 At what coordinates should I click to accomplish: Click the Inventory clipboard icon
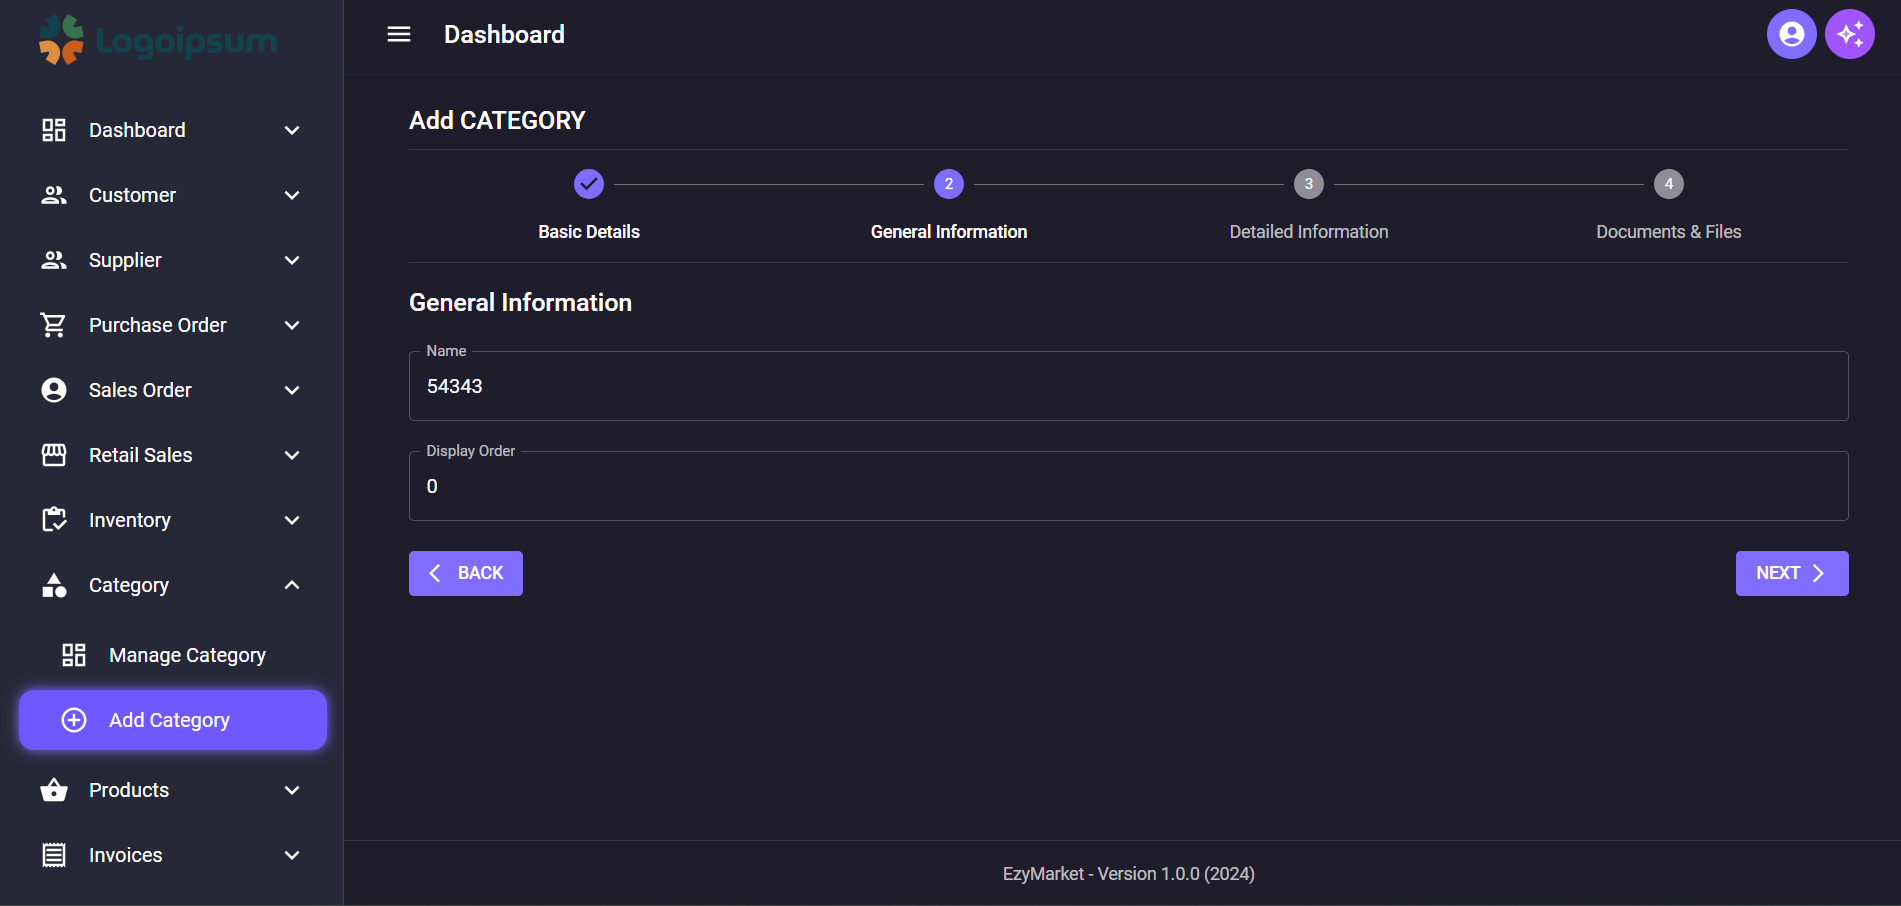[54, 520]
